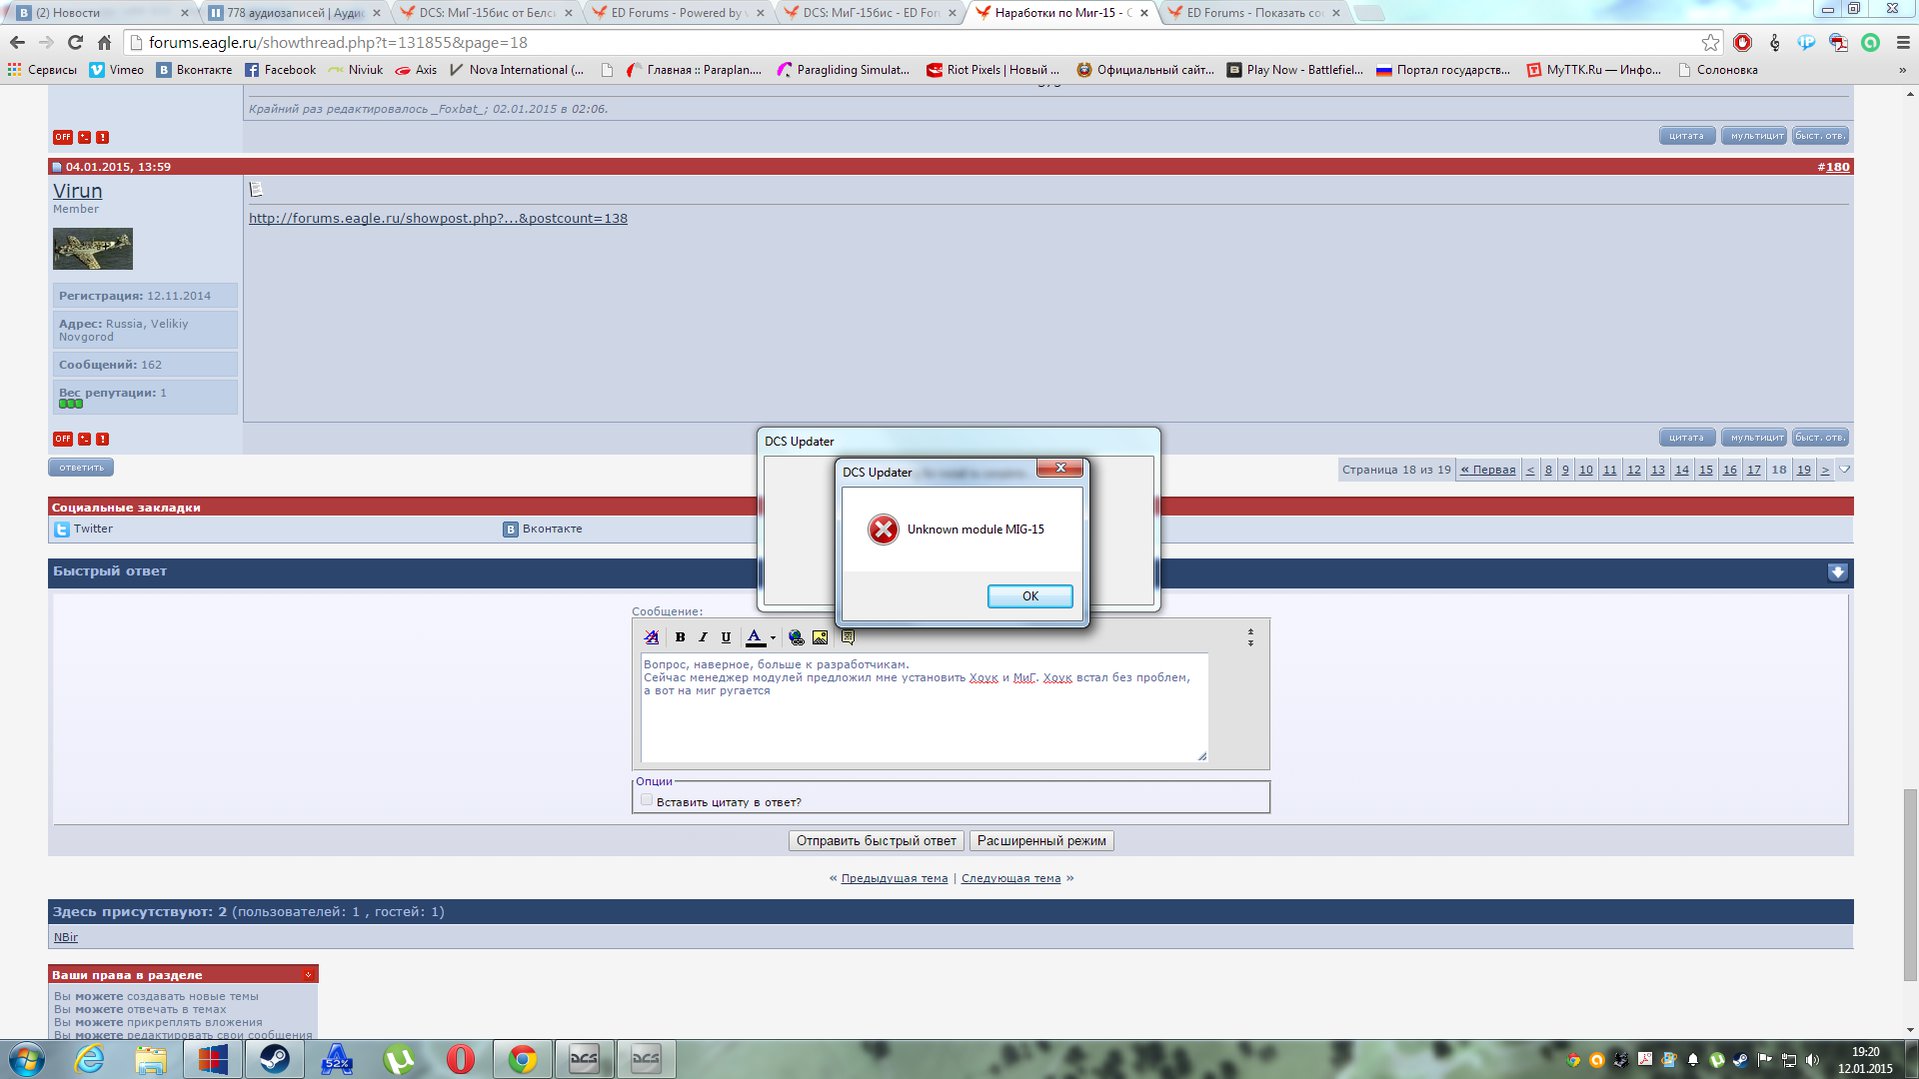The image size is (1919, 1079).
Task: Open NBir user link in present users
Action: click(x=65, y=937)
